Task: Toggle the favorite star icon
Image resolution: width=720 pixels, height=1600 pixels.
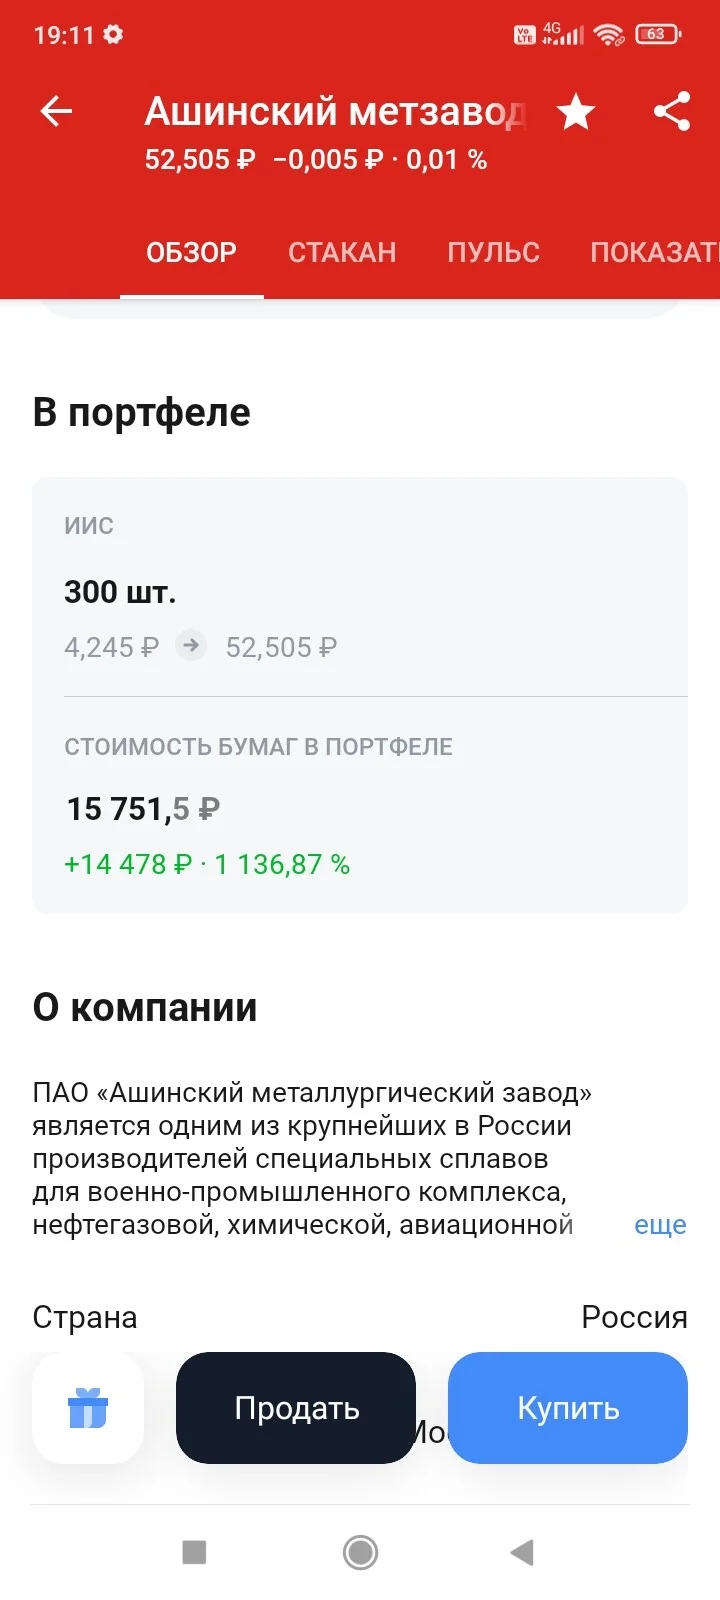Action: tap(576, 111)
